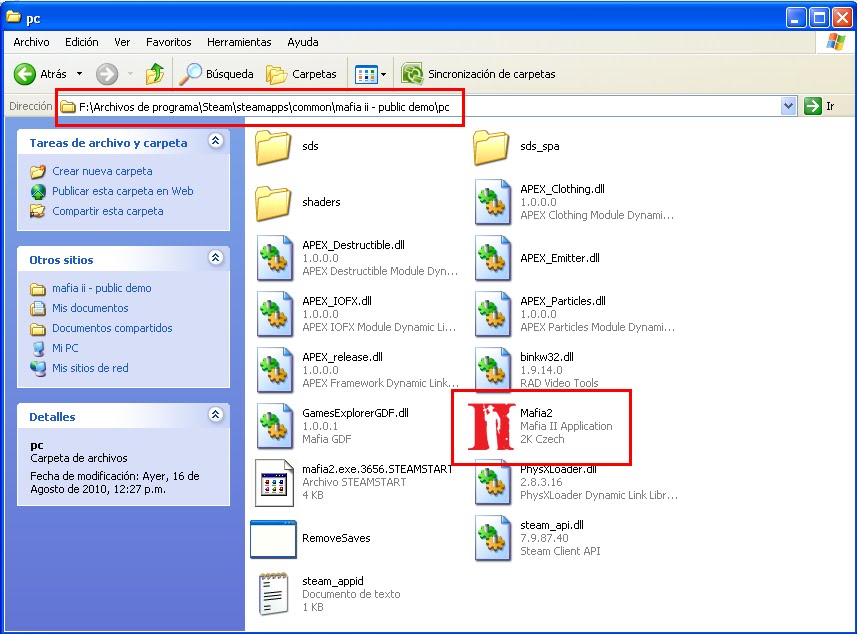Click the 'GamesExplorerGDF.dll' file name
The image size is (858, 635).
(x=355, y=413)
